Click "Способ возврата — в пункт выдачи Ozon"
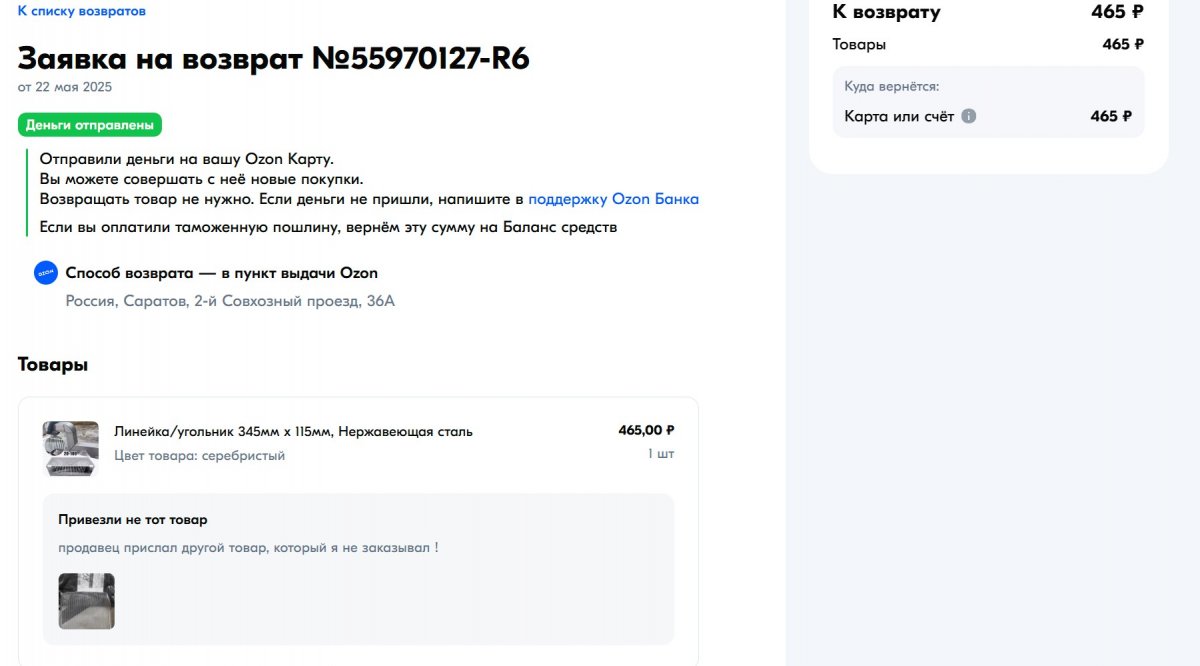1200x666 pixels. (x=221, y=273)
